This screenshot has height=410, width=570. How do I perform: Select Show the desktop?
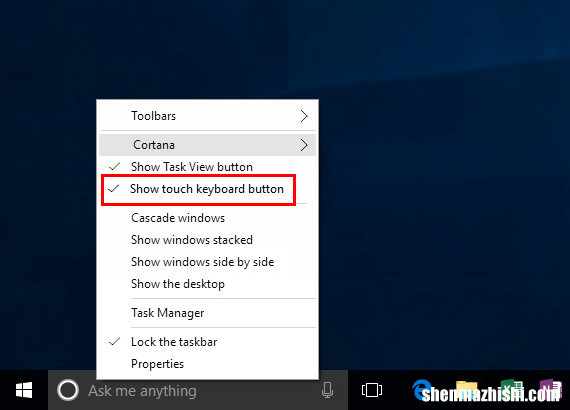[x=207, y=284]
